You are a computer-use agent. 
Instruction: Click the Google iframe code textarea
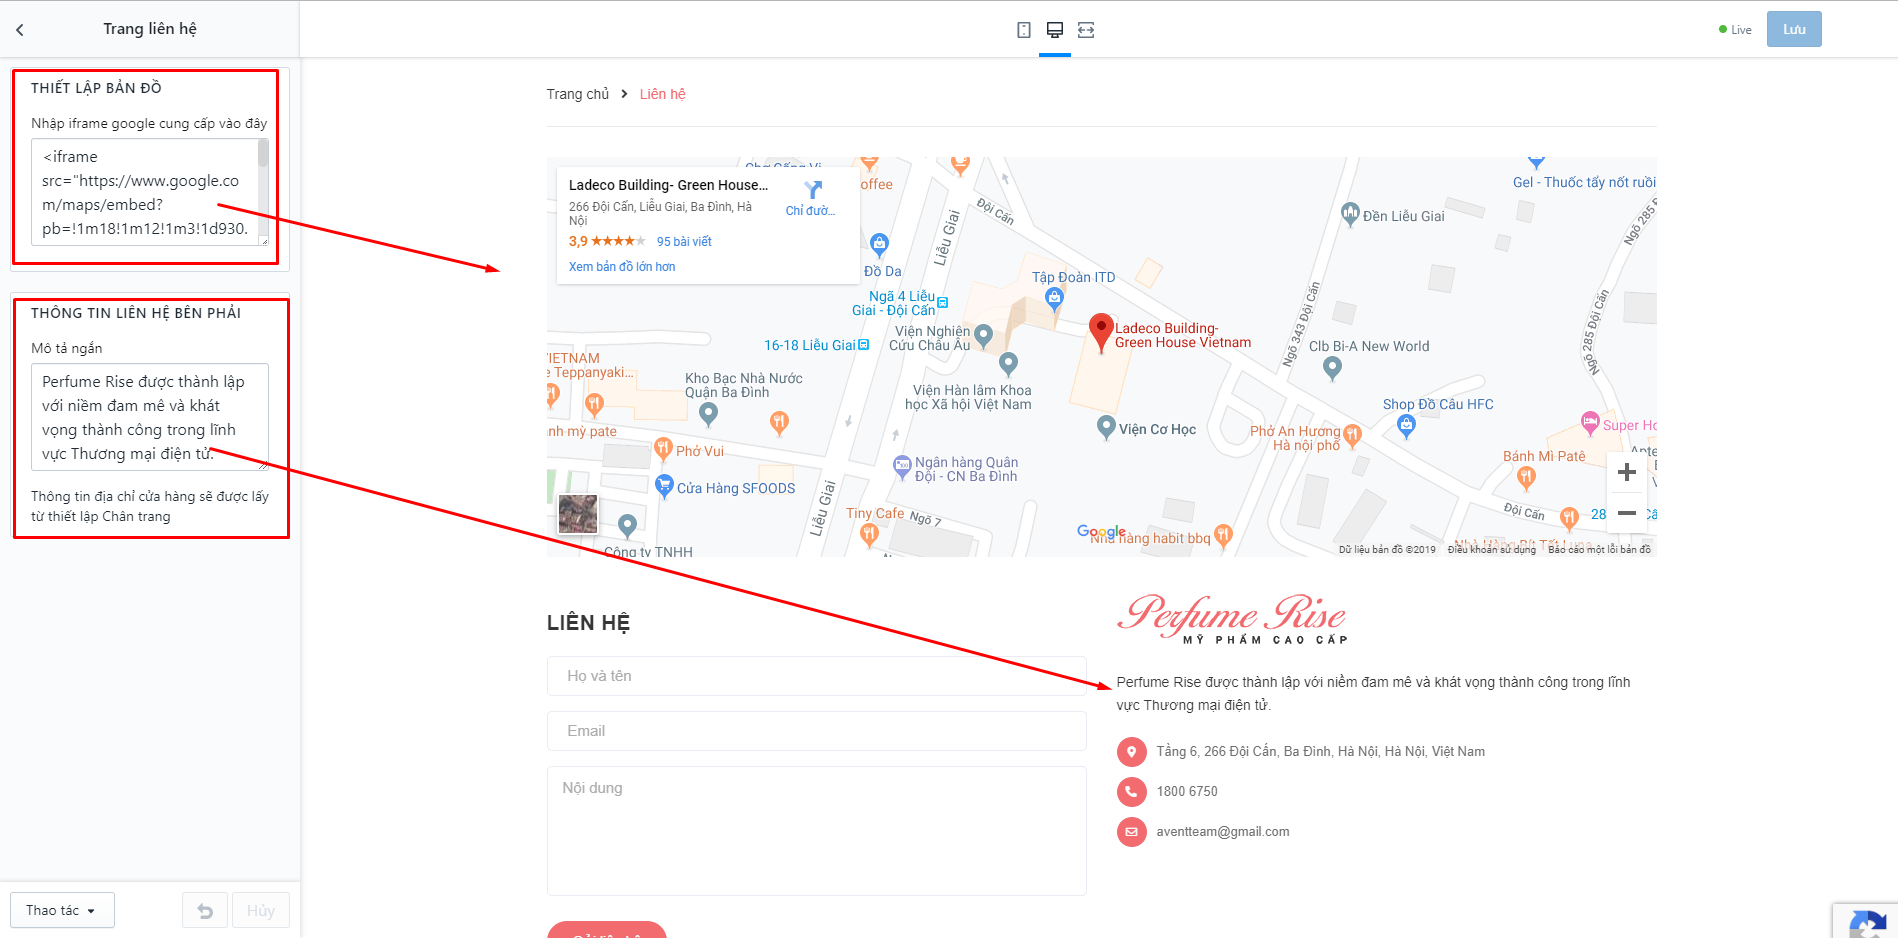coord(150,192)
